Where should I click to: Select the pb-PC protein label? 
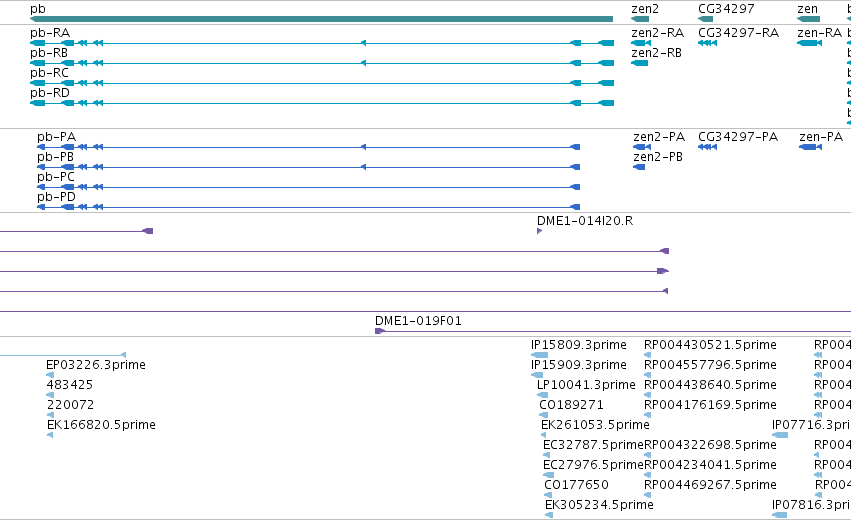tap(56, 177)
